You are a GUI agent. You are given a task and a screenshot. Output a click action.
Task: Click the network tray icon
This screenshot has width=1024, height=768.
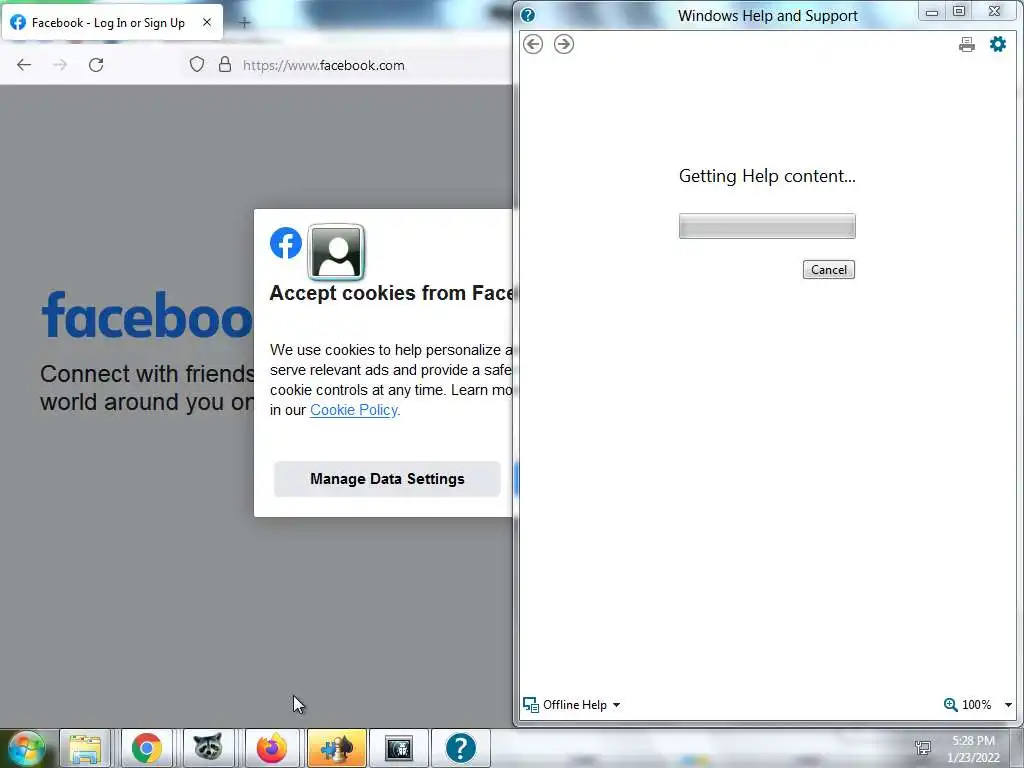click(x=923, y=748)
